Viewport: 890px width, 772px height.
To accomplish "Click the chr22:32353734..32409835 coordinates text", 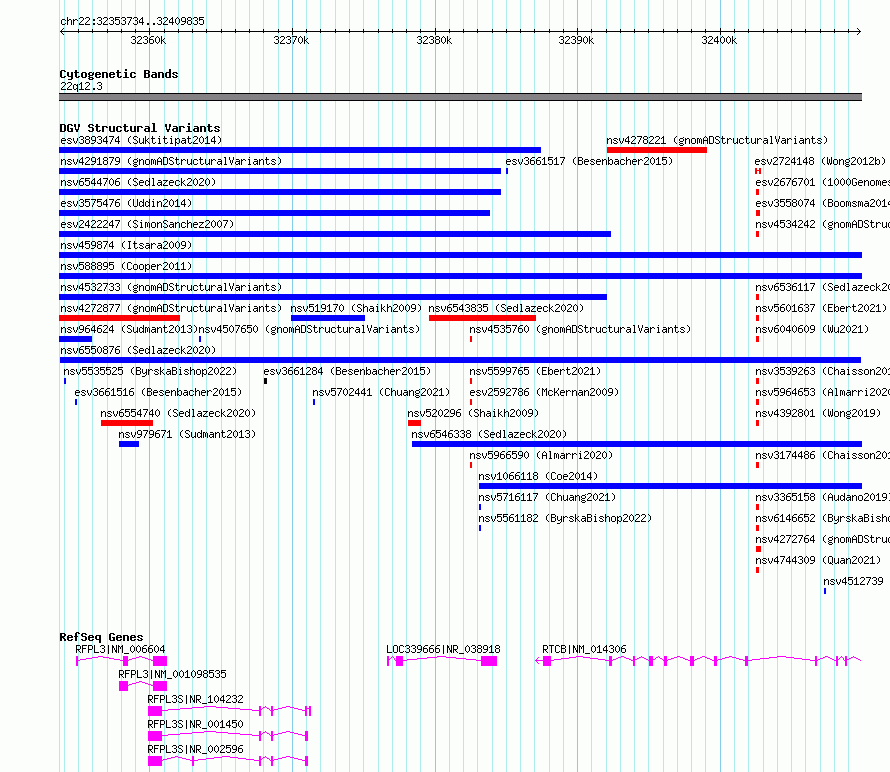I will point(132,21).
